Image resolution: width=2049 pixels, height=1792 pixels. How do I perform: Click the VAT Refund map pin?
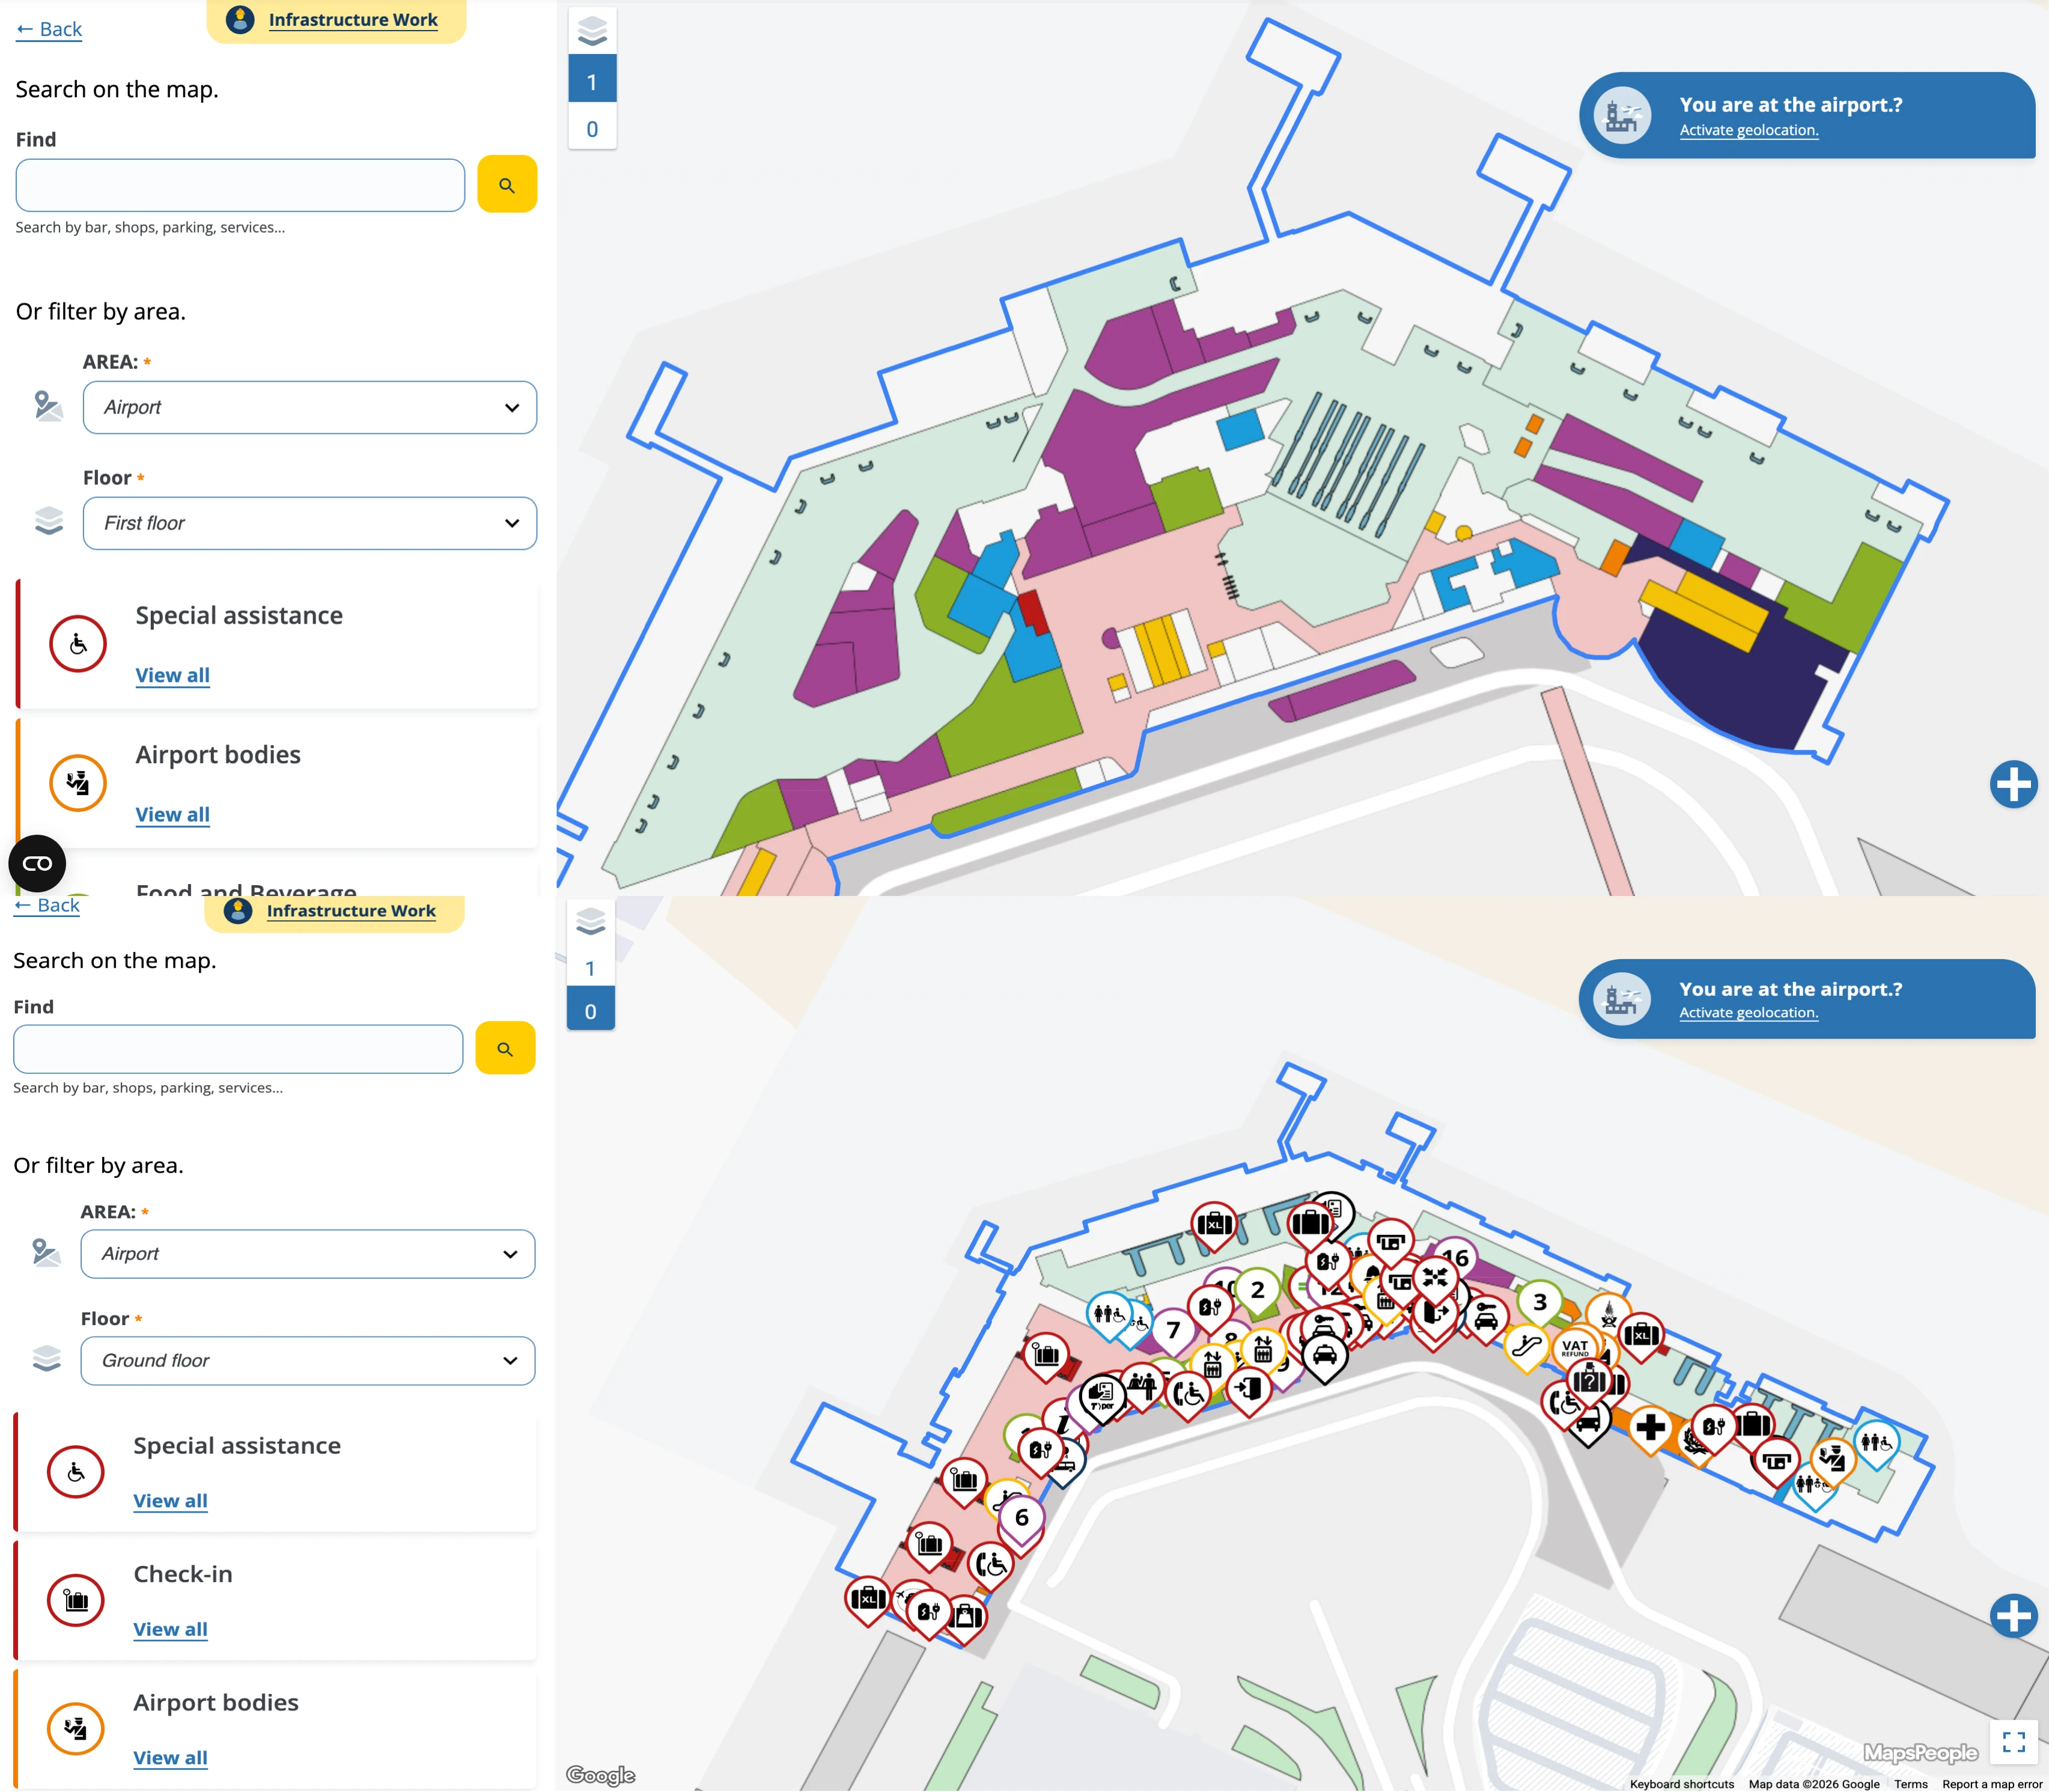(x=1576, y=1348)
